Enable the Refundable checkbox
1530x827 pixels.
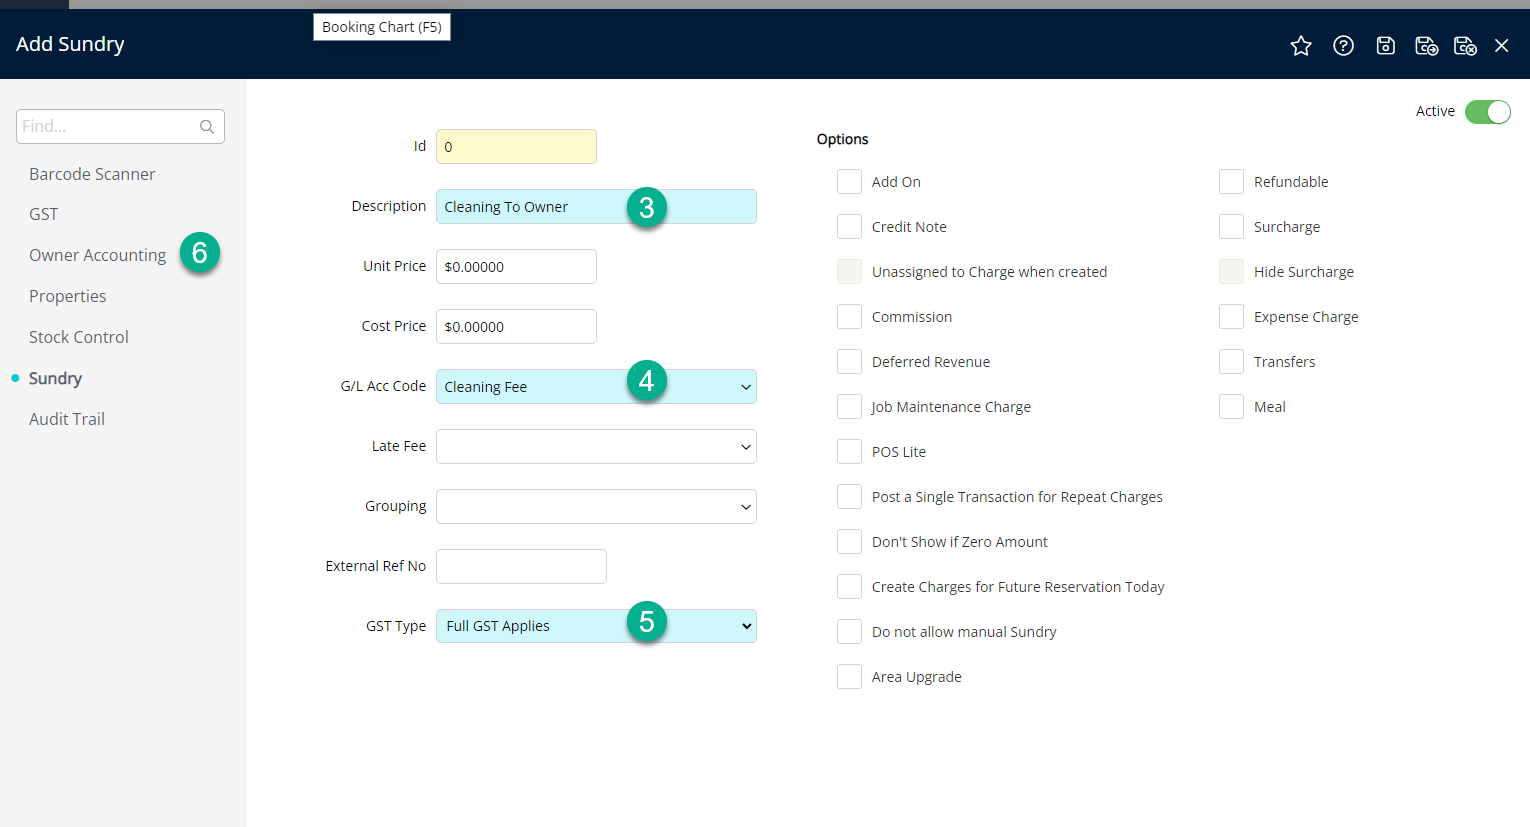tap(1231, 182)
